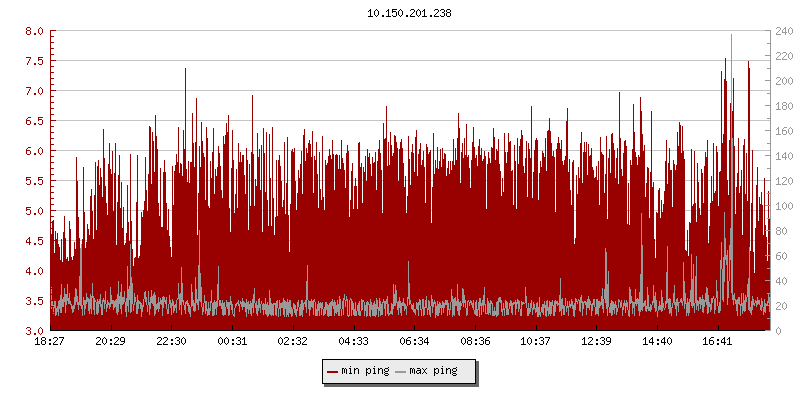Click the 14:40 time marker

[x=657, y=342]
